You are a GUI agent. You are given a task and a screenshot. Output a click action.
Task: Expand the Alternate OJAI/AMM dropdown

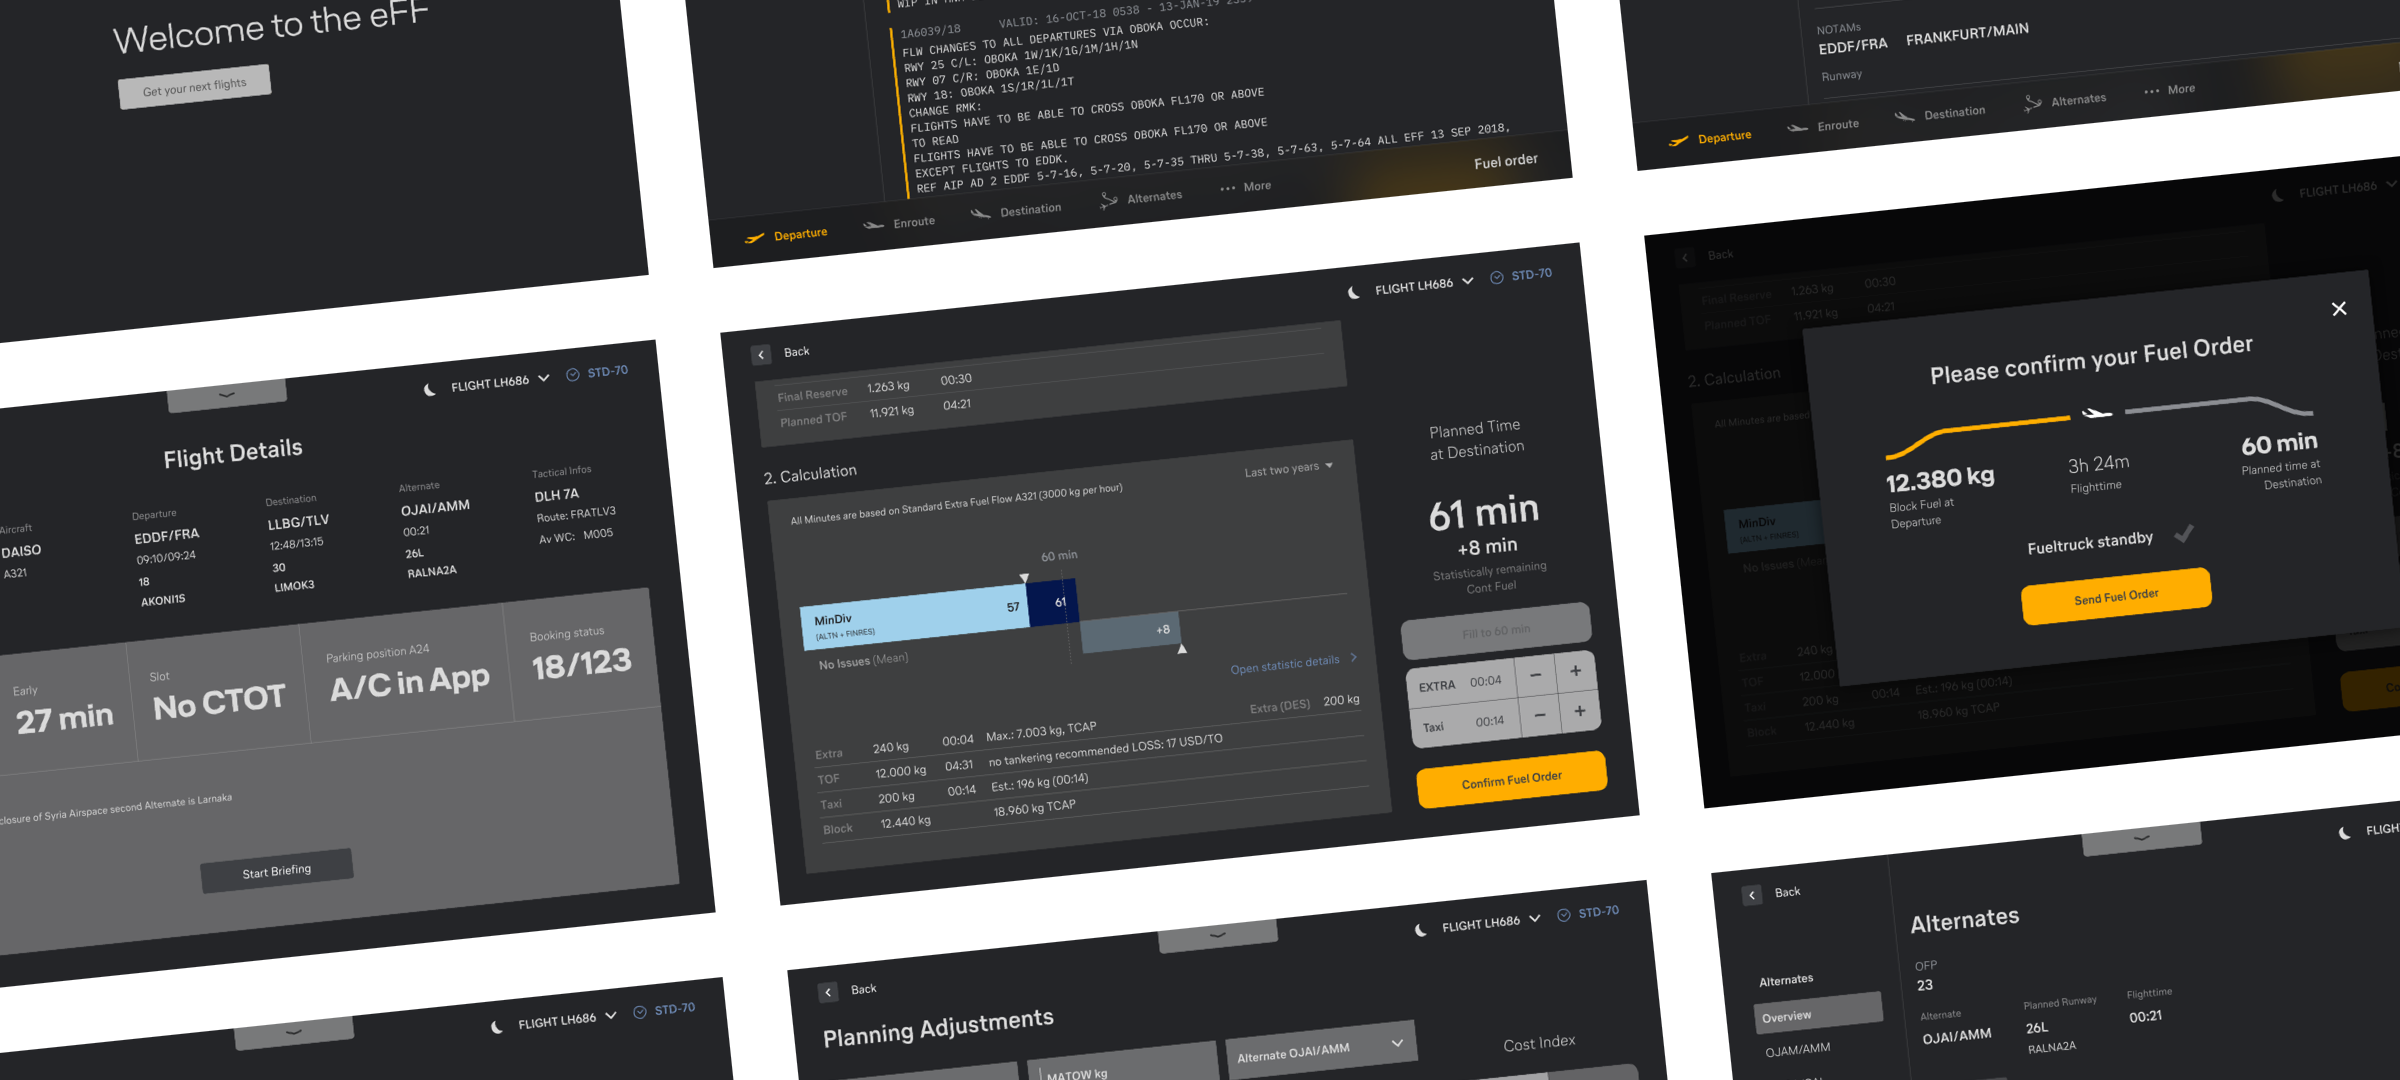pyautogui.click(x=1320, y=1050)
